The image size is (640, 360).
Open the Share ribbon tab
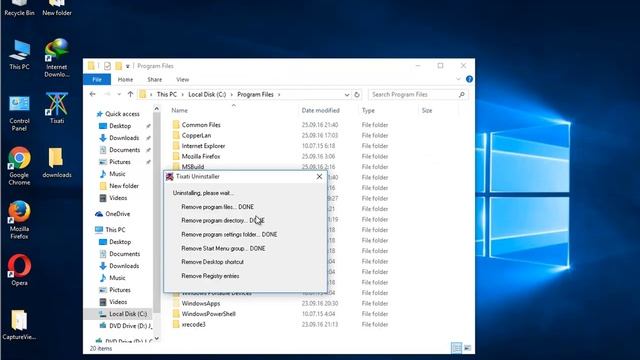[x=155, y=80]
